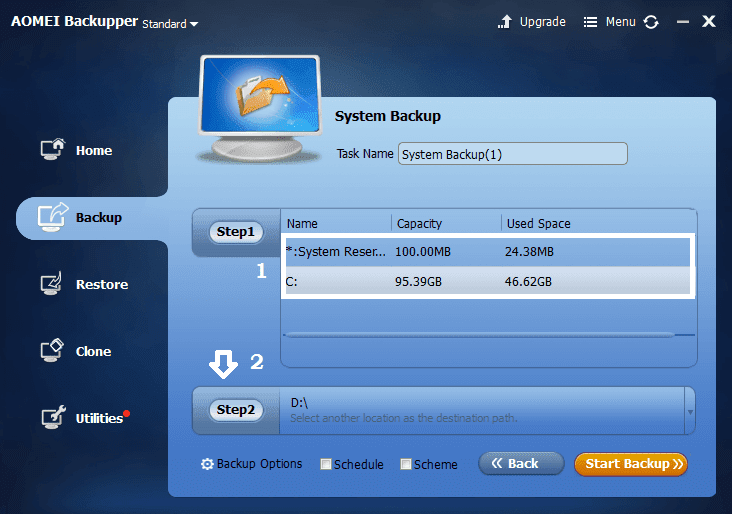Expand the destination path dropdown arrow

click(690, 412)
